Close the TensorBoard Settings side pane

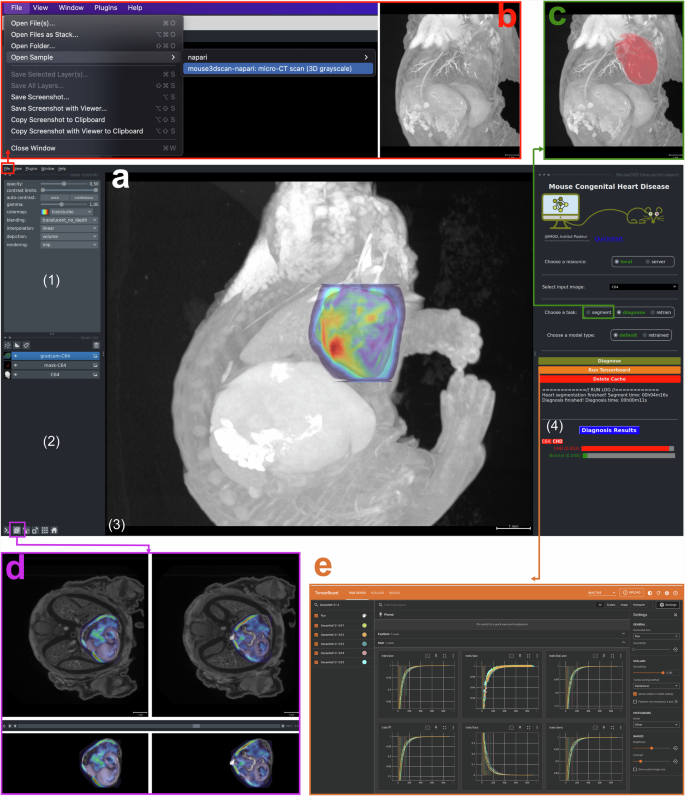[675, 615]
